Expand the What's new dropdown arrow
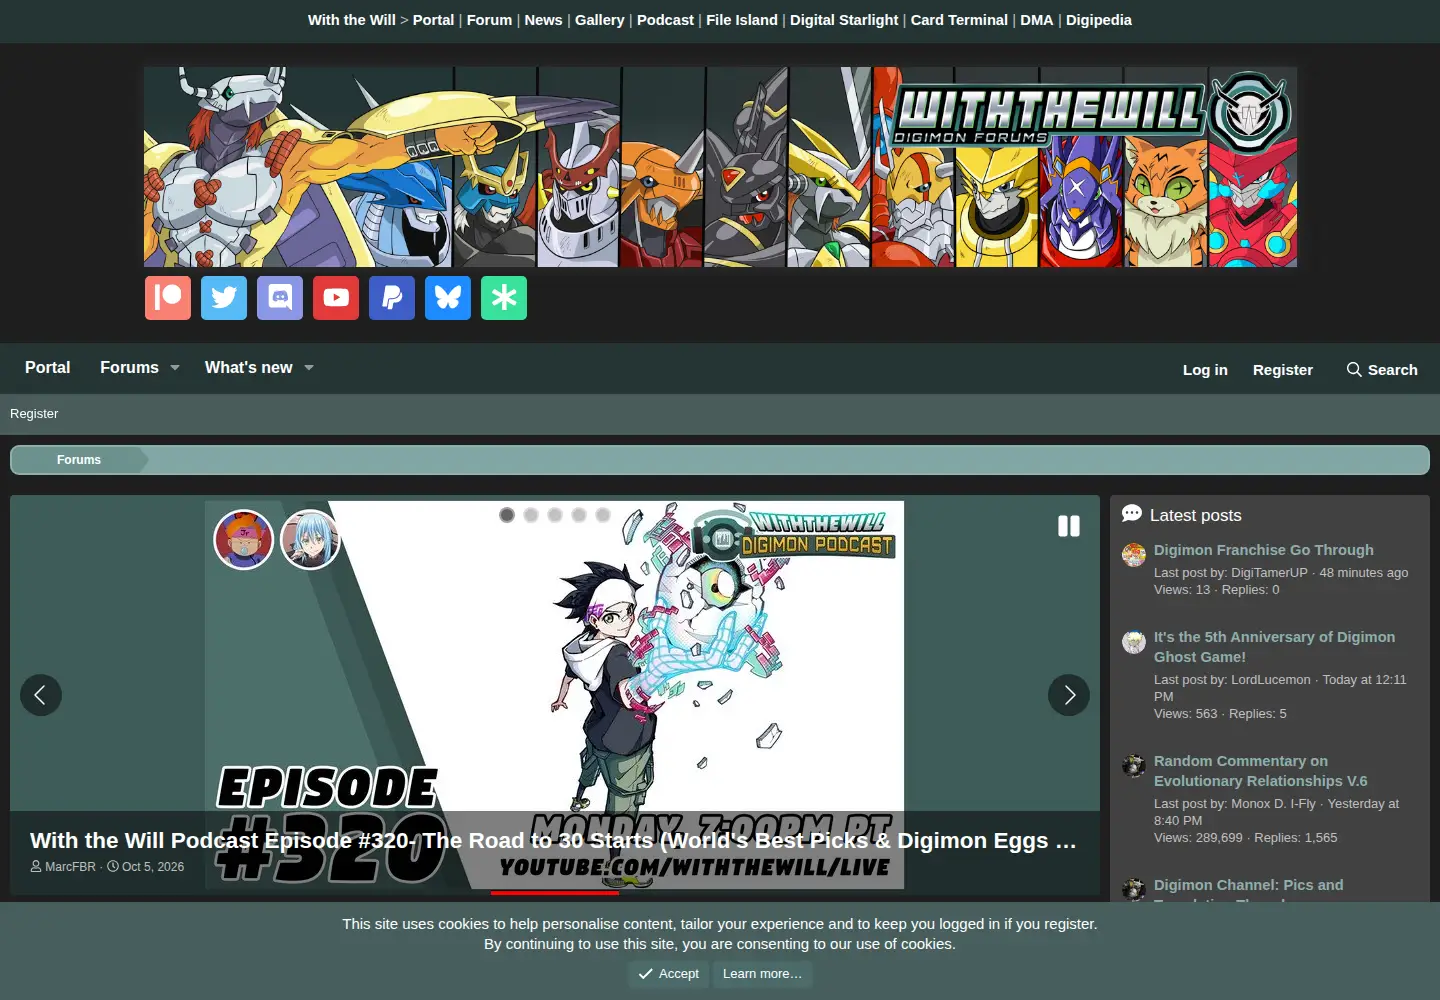Image resolution: width=1440 pixels, height=1000 pixels. click(x=309, y=368)
